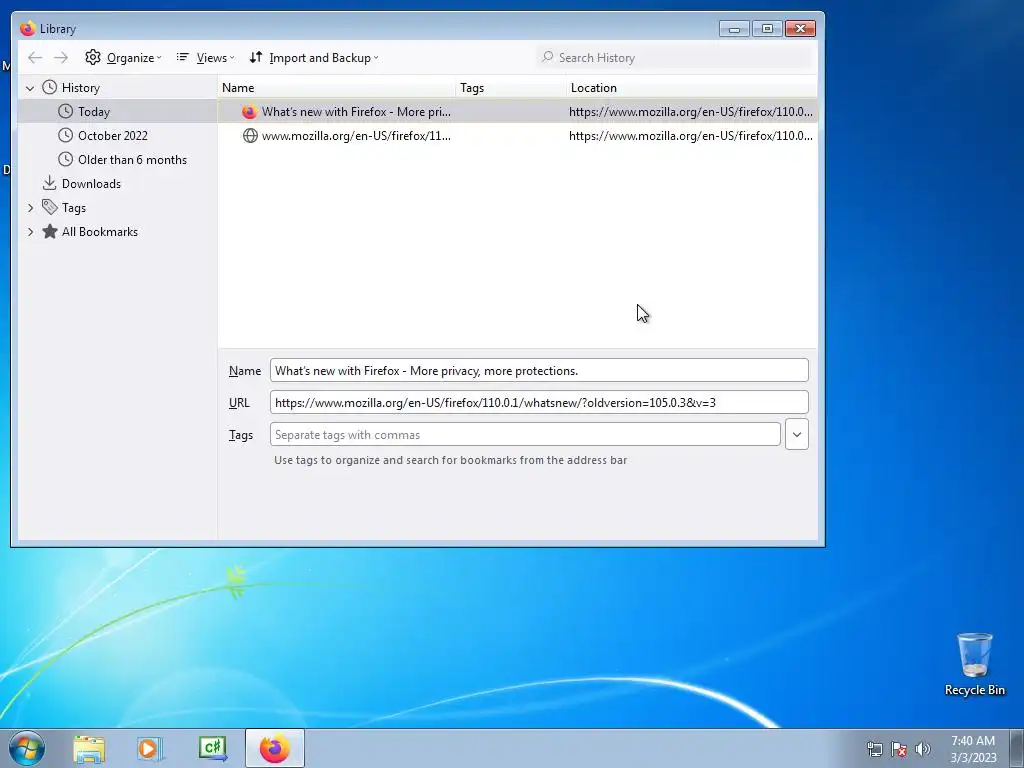
Task: Click the clock icon beside Today
Action: [65, 112]
